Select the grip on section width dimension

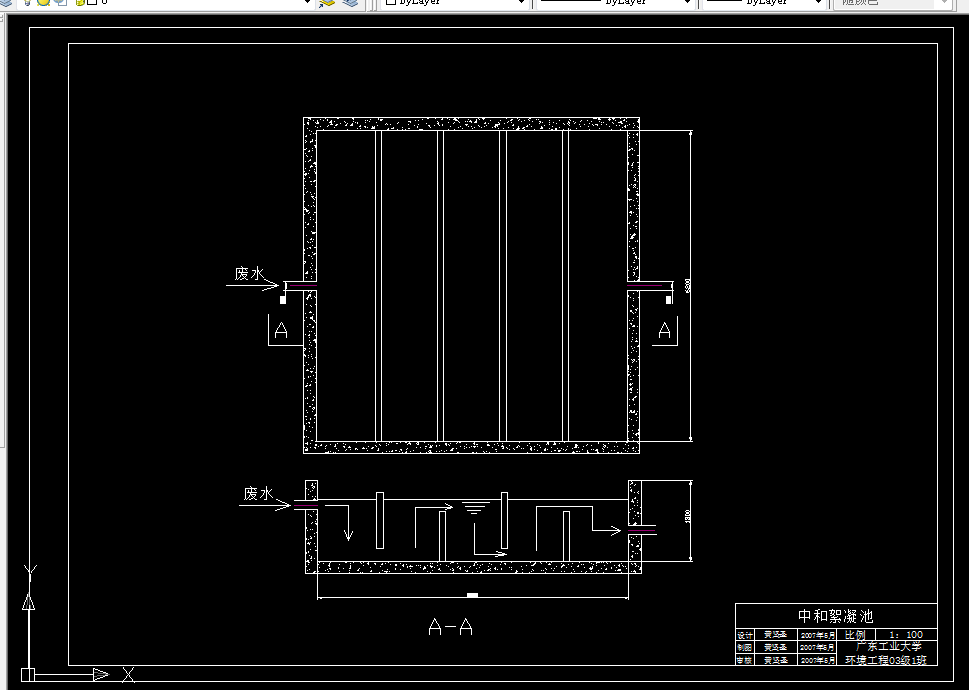coord(472,595)
